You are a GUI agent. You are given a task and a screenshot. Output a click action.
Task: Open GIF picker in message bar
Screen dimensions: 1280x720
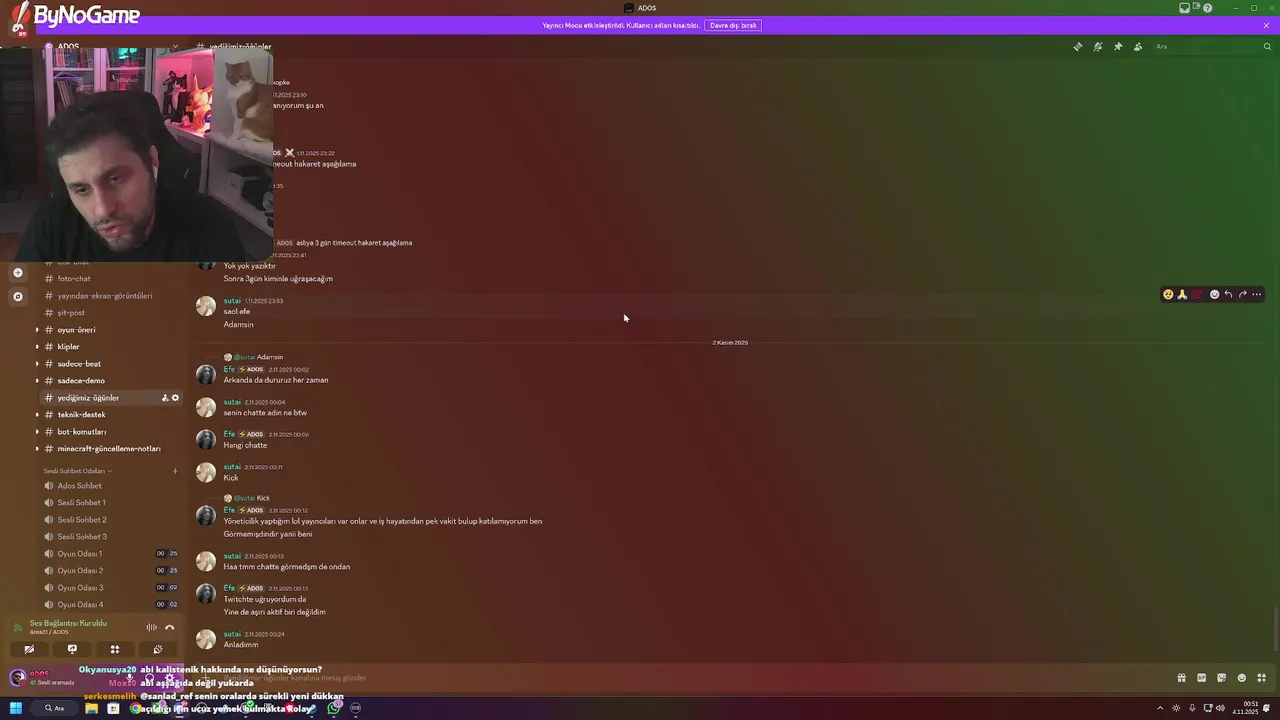pos(1201,678)
